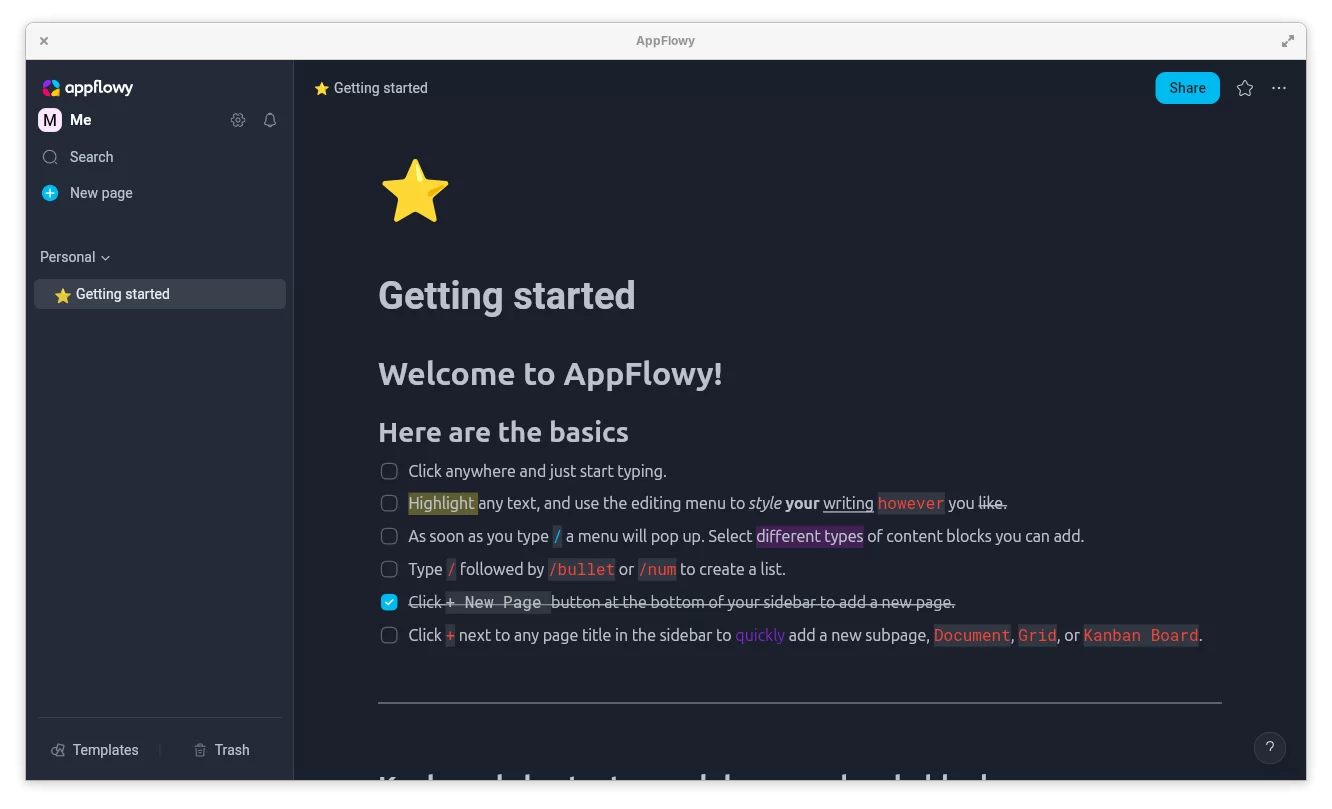The image size is (1332, 809).
Task: Close the AppFlowy window with the X
Action: click(x=44, y=41)
